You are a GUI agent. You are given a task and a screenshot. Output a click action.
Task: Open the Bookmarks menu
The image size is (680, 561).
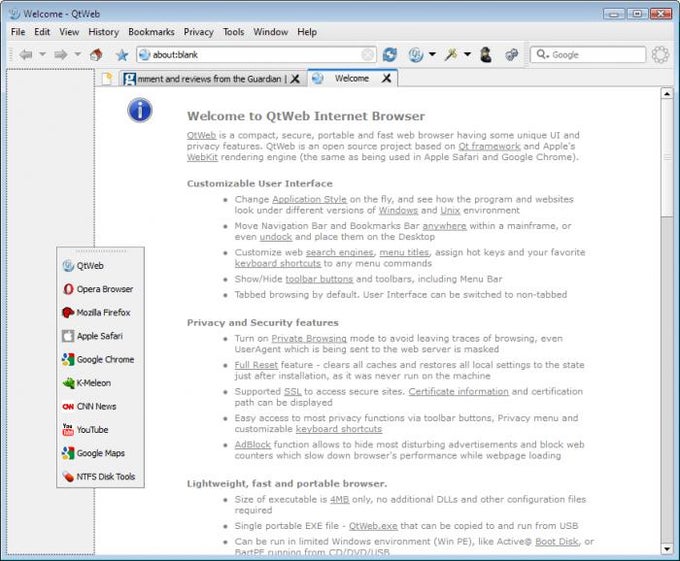[x=151, y=32]
